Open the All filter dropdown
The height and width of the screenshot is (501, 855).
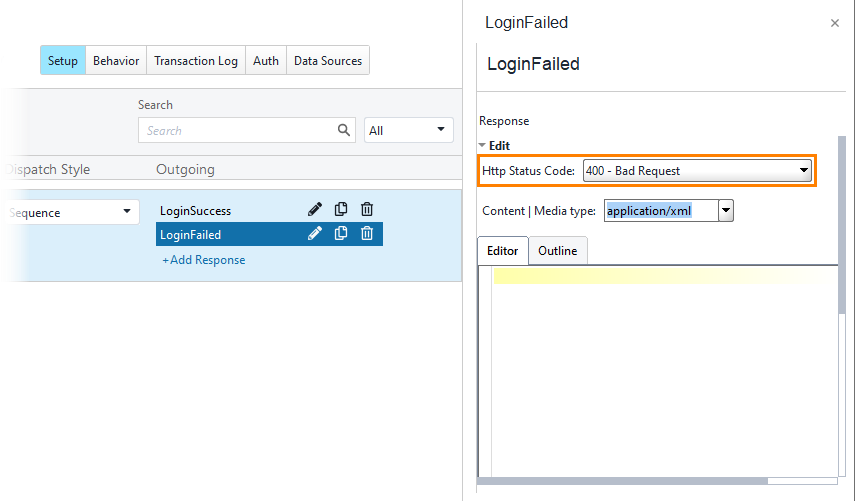coord(408,130)
